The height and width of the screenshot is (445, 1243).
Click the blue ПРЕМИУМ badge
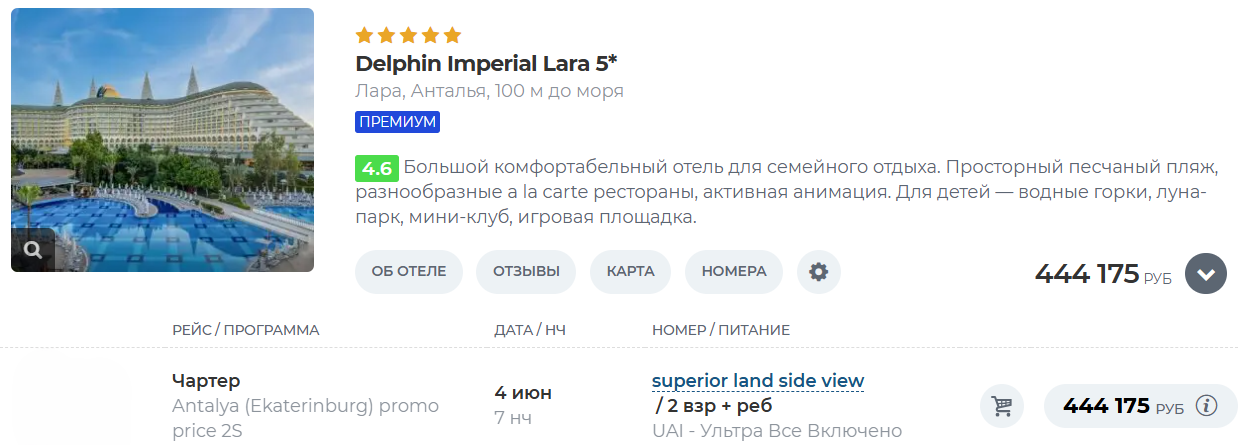click(397, 122)
